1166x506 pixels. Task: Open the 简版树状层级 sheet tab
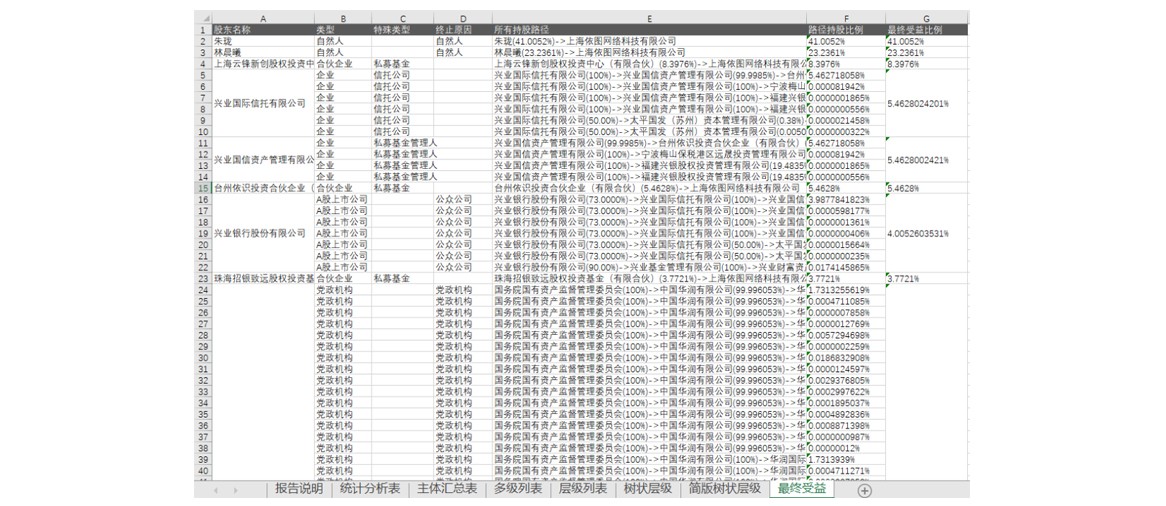tap(725, 489)
